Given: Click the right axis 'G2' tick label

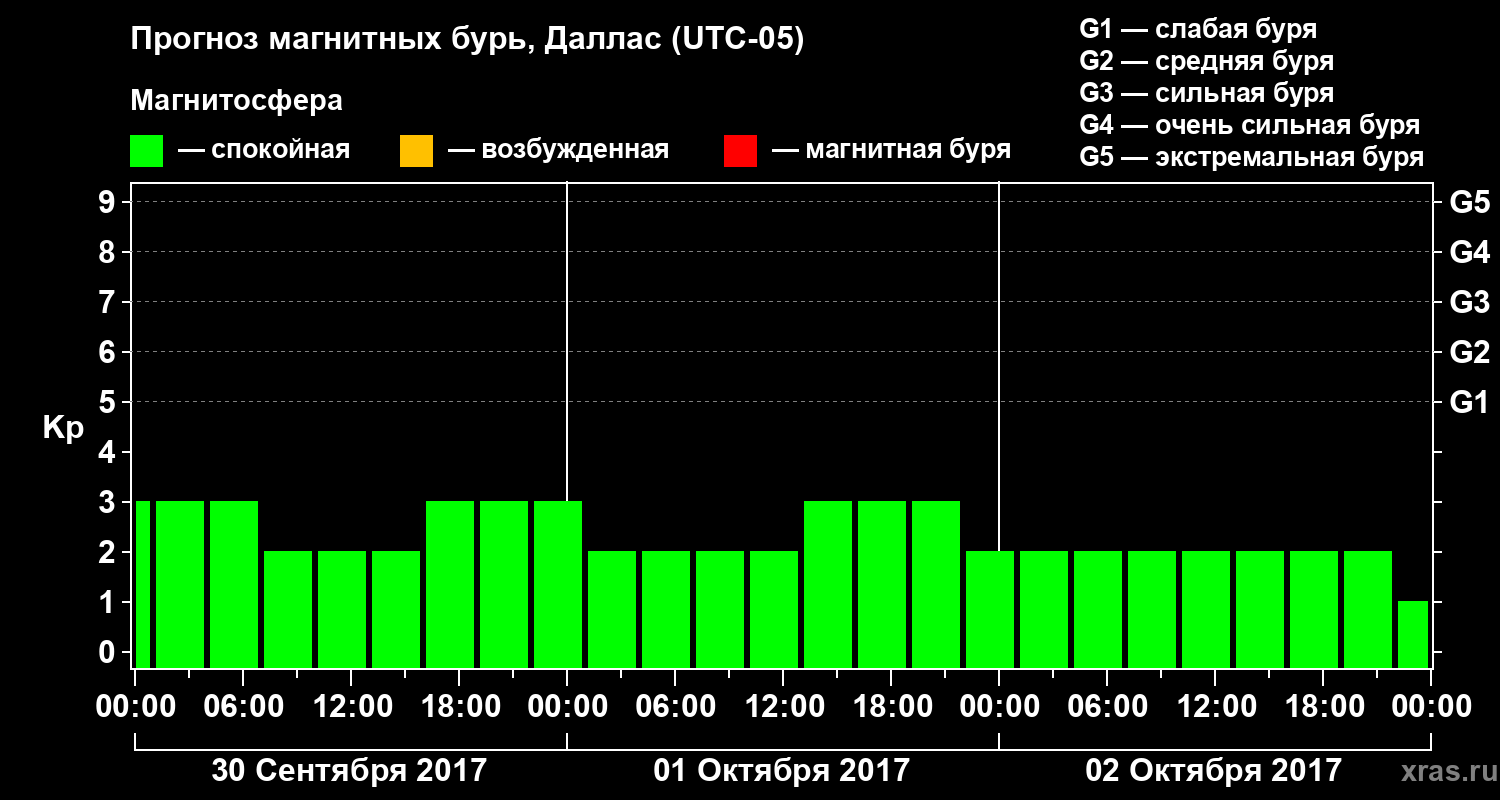Looking at the screenshot, I should tap(1469, 352).
